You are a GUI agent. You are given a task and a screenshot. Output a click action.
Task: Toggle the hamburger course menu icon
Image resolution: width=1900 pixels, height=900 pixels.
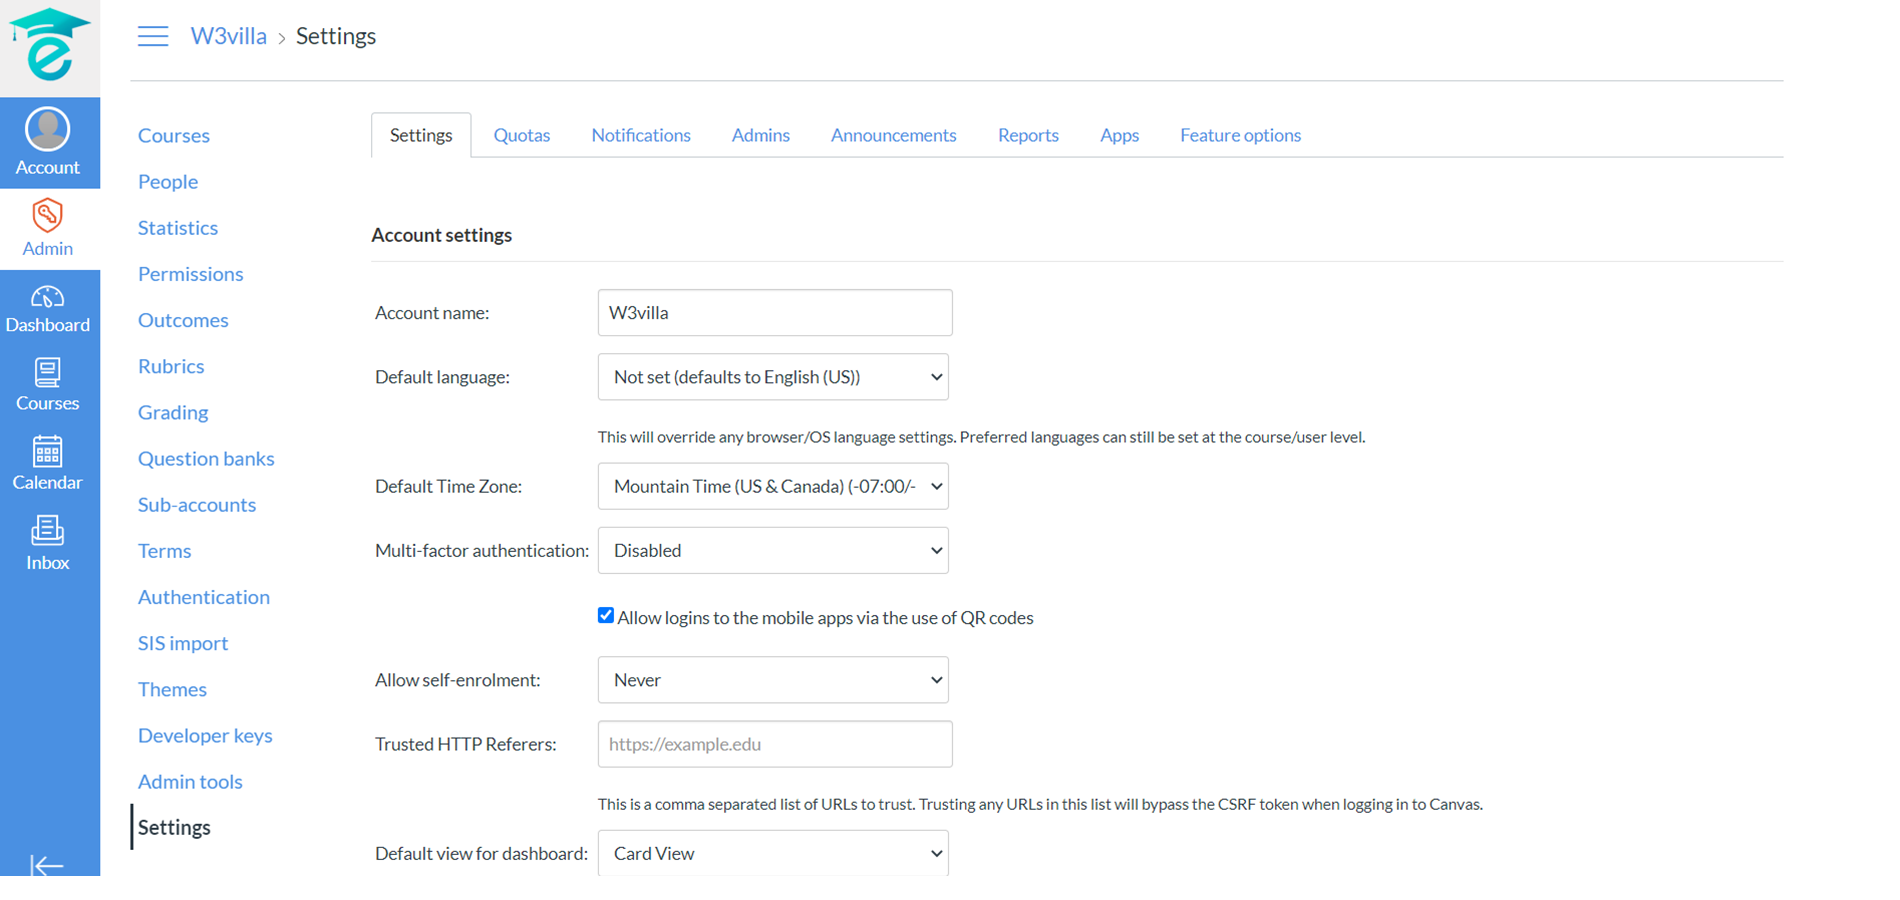tap(153, 37)
